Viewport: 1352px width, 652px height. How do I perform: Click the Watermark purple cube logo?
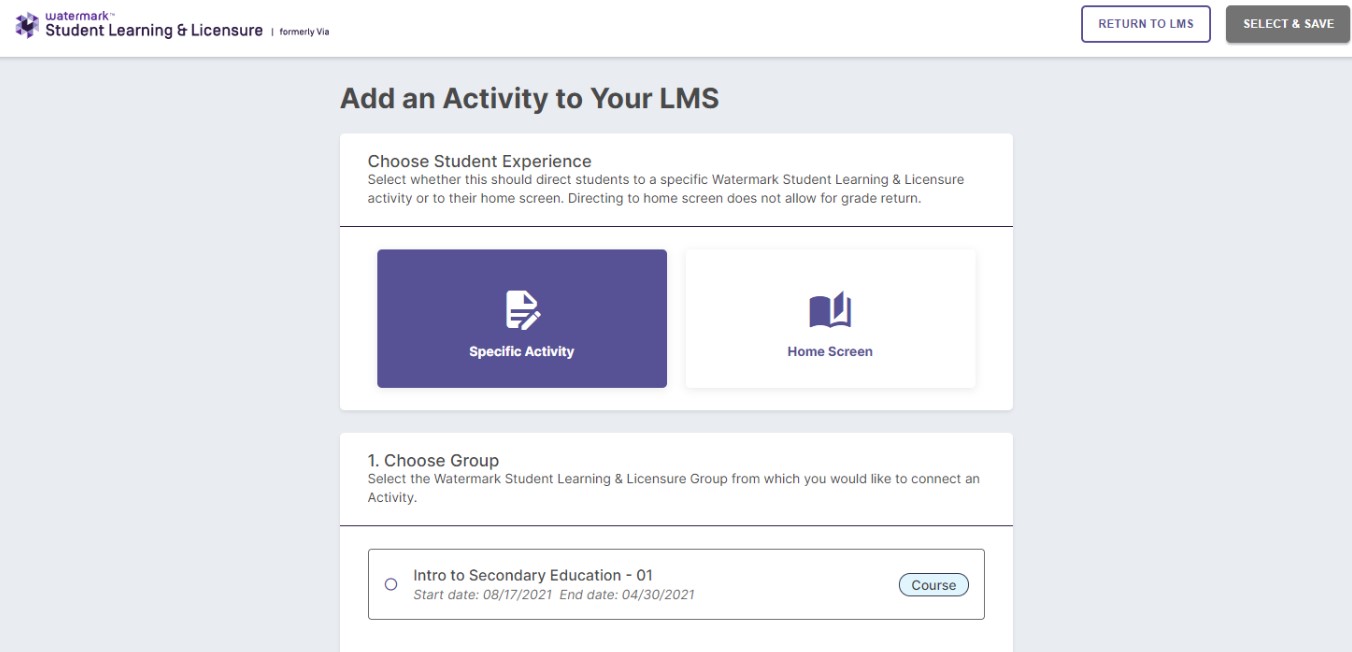pyautogui.click(x=27, y=25)
